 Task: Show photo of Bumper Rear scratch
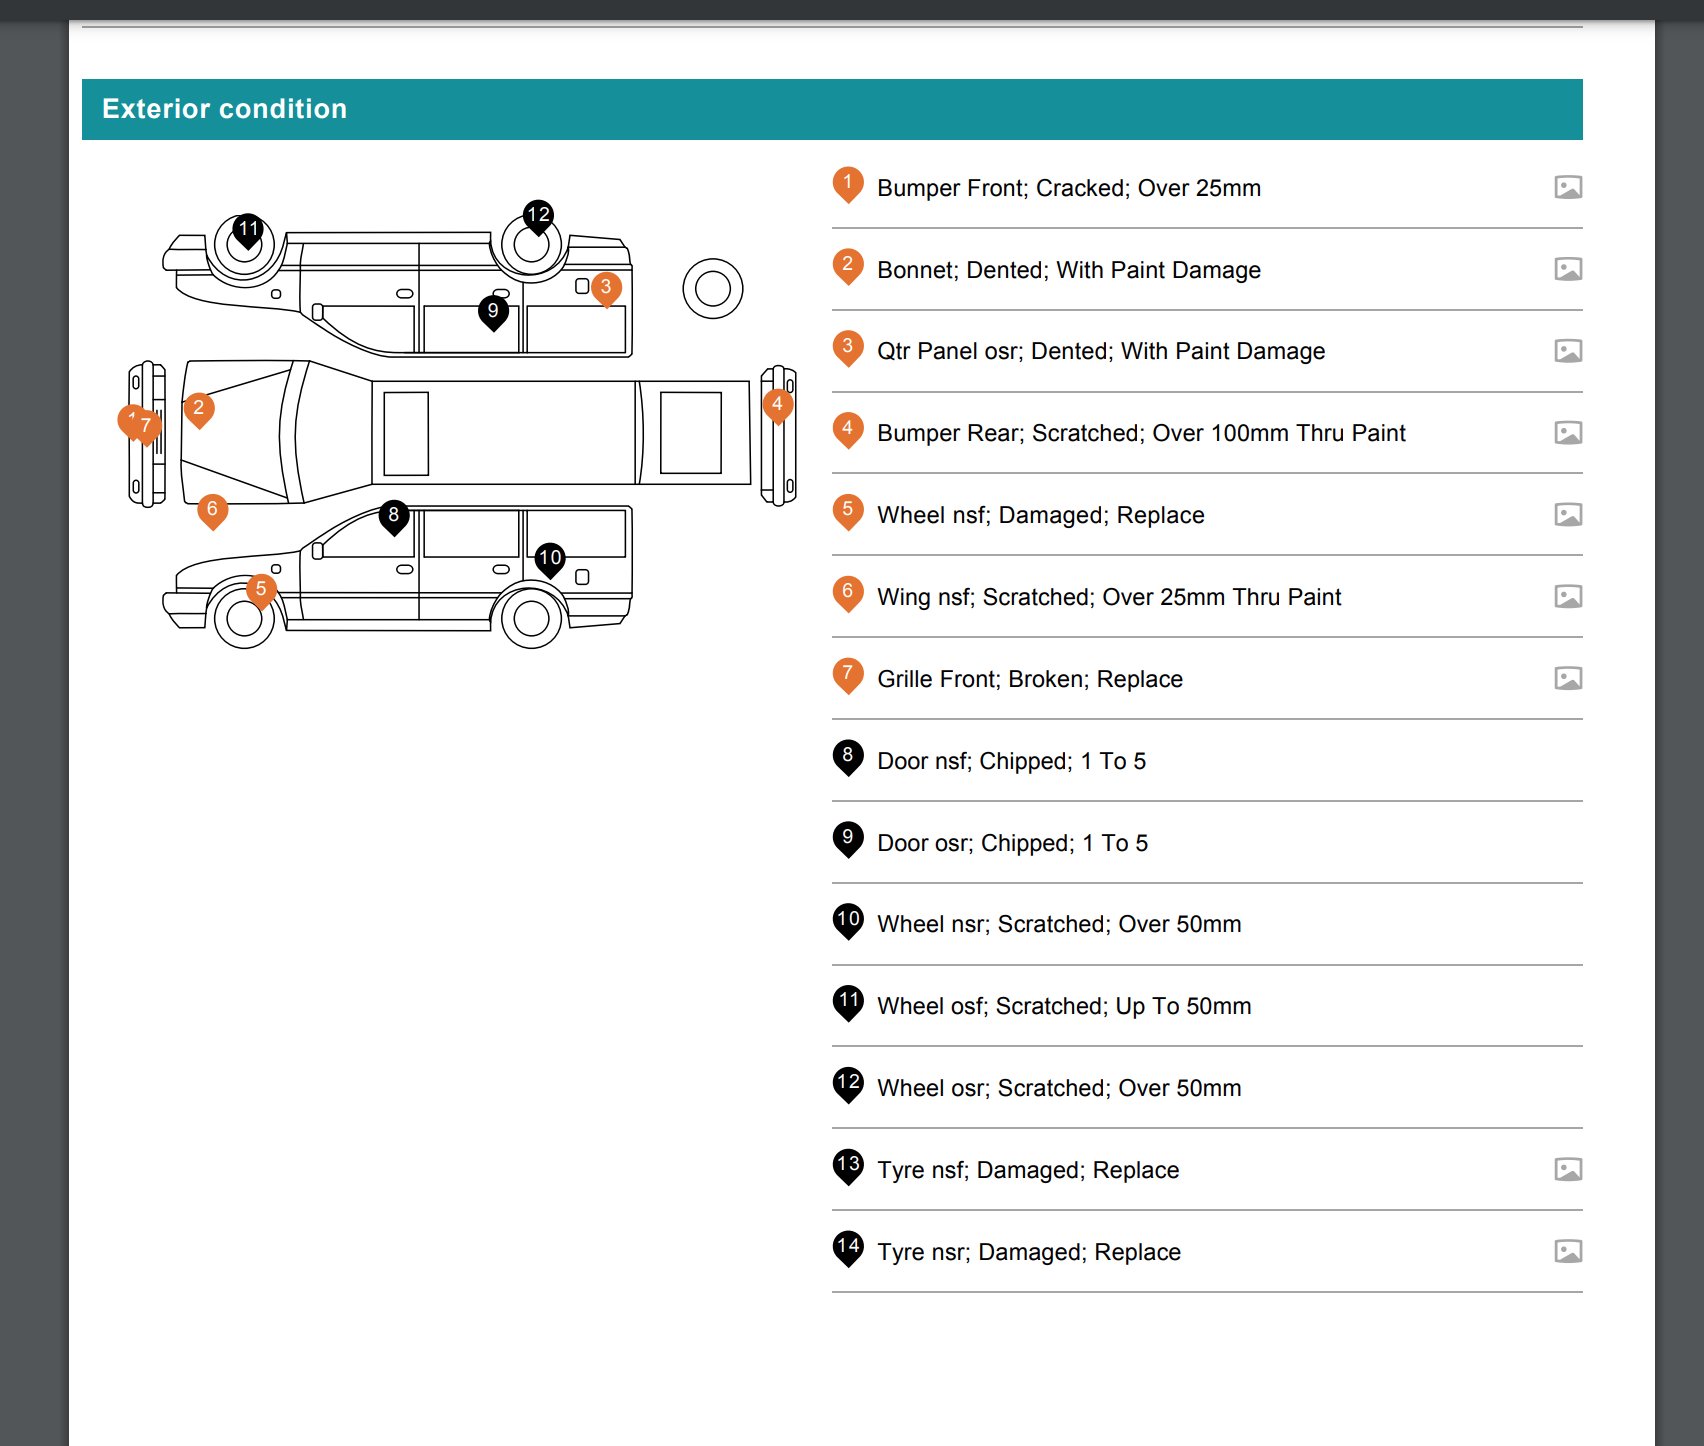(1567, 433)
